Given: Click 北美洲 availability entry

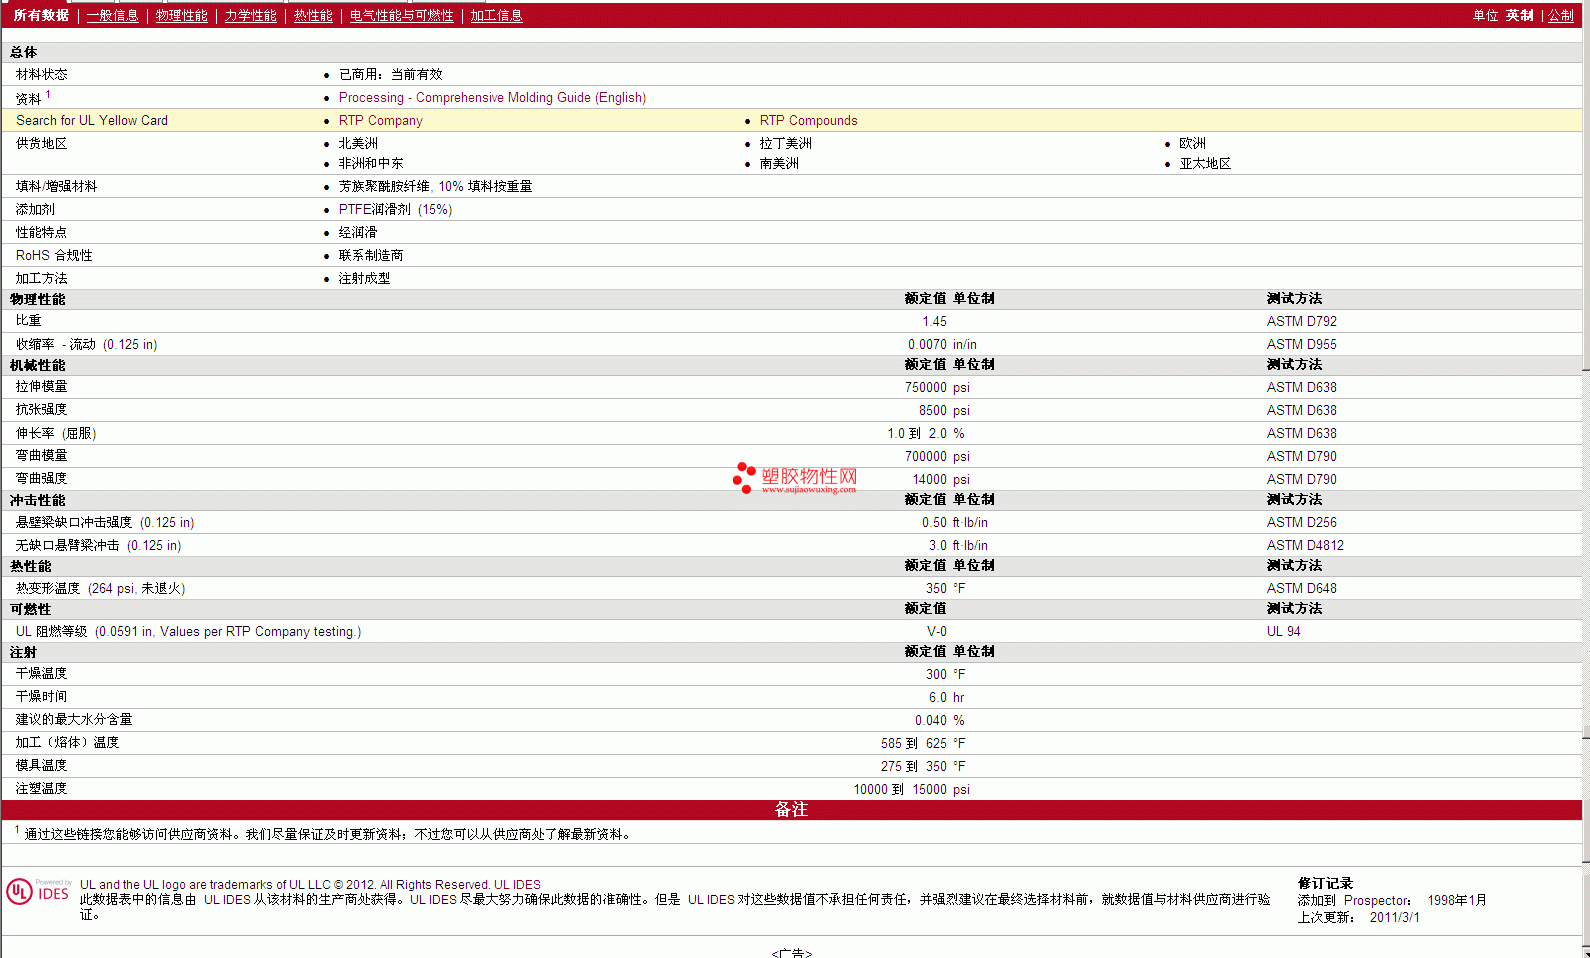Looking at the screenshot, I should pos(358,144).
